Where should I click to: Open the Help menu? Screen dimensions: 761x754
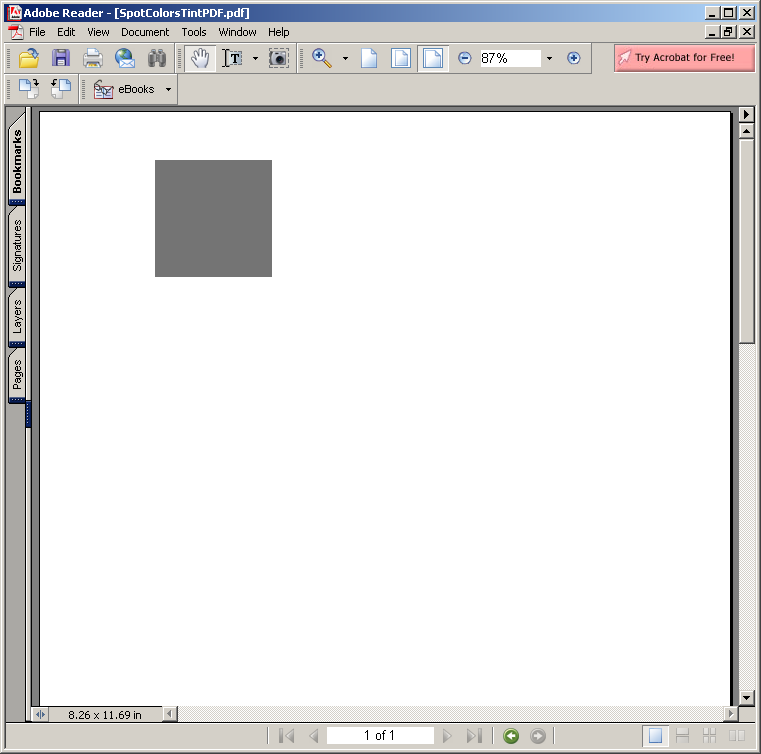coord(279,32)
